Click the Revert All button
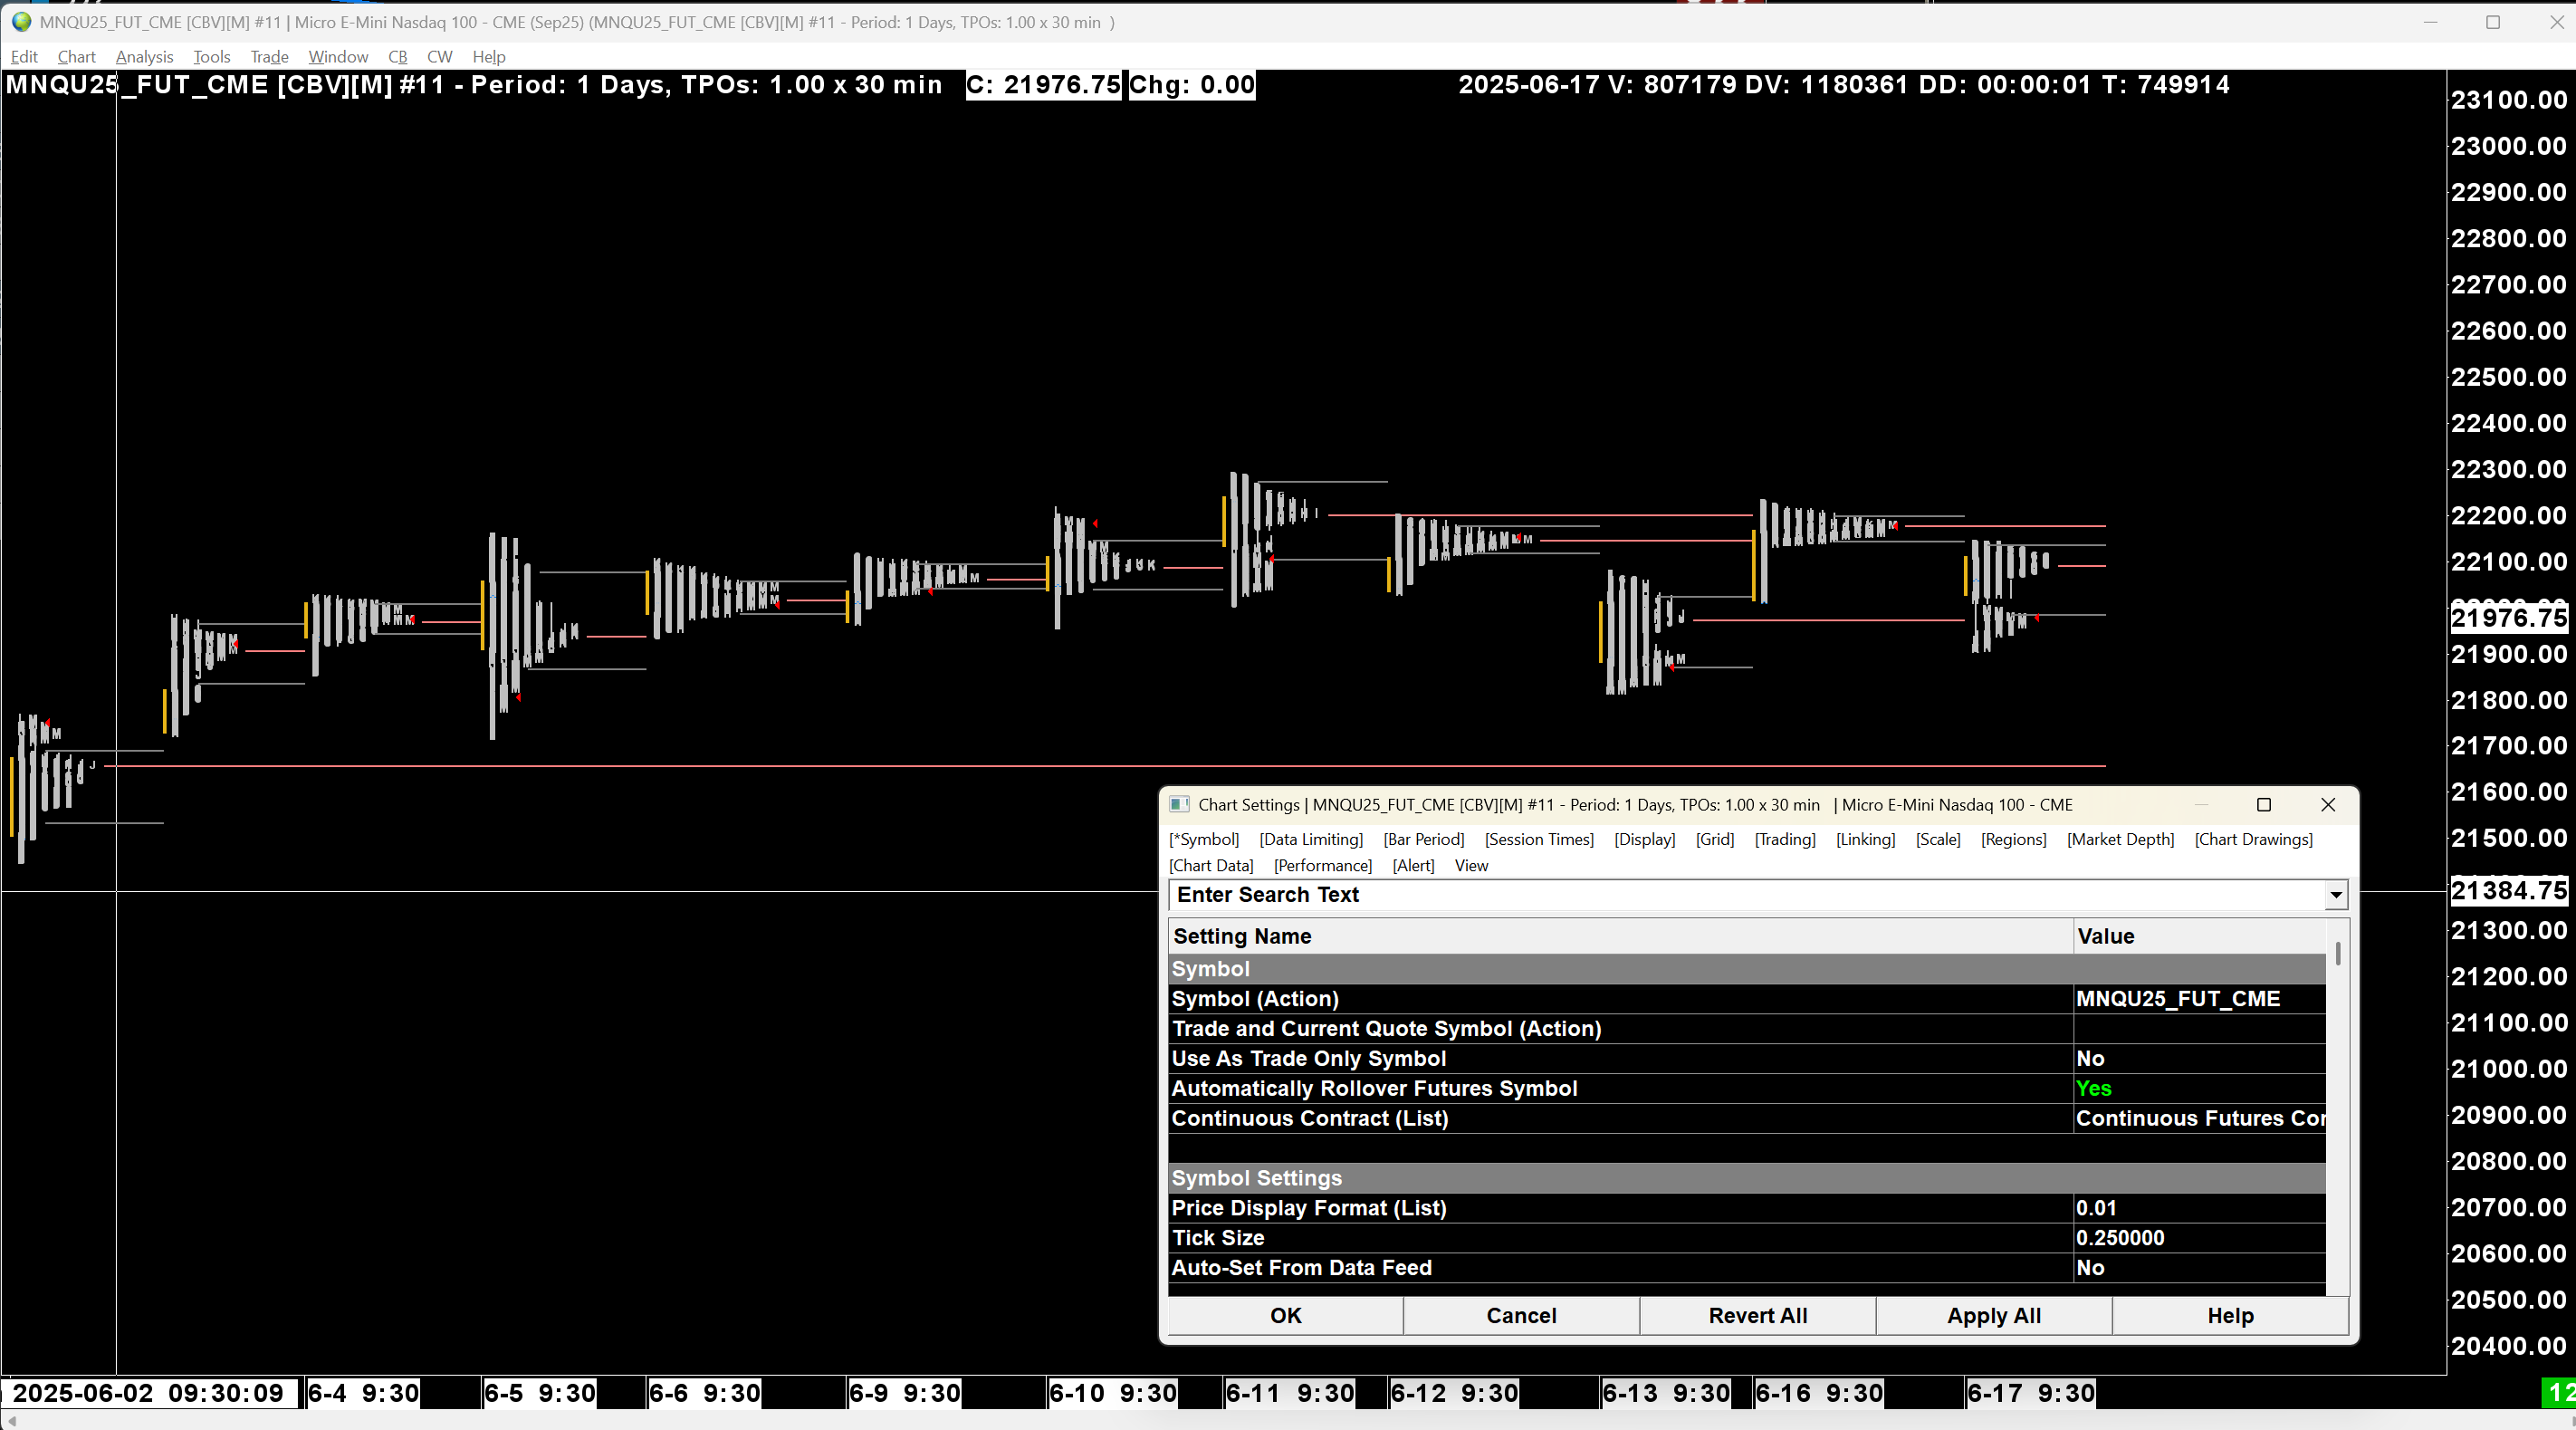This screenshot has height=1430, width=2576. click(1757, 1316)
